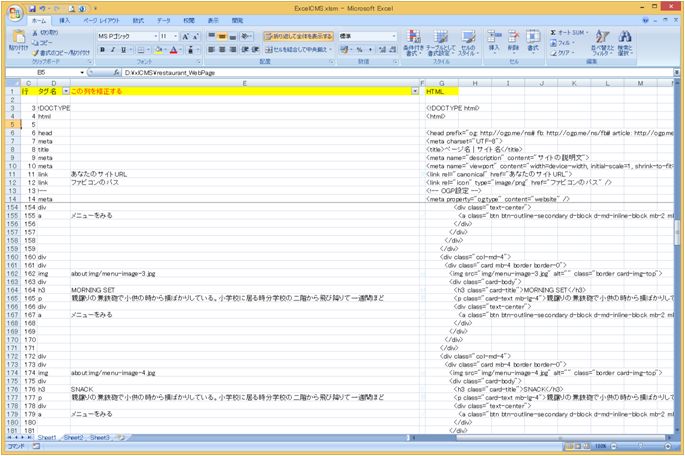685x456 pixels.
Task: Open Cell Styles gallery
Action: pos(468,43)
